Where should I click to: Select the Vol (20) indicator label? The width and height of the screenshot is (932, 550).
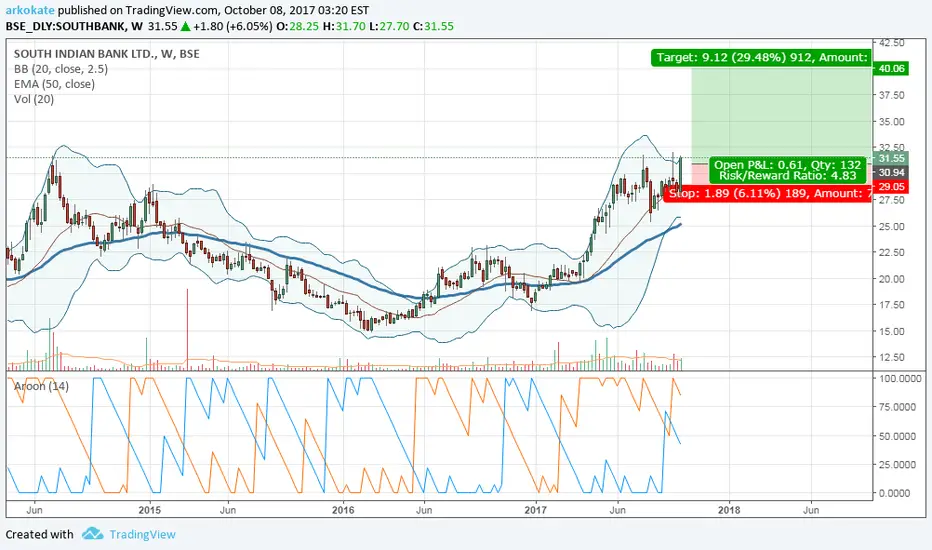point(34,99)
